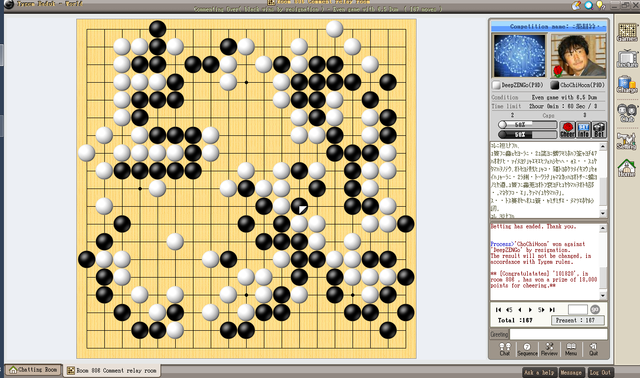
Task: Click DeepZENGo brain avatar thumbnail
Action: click(x=519, y=56)
